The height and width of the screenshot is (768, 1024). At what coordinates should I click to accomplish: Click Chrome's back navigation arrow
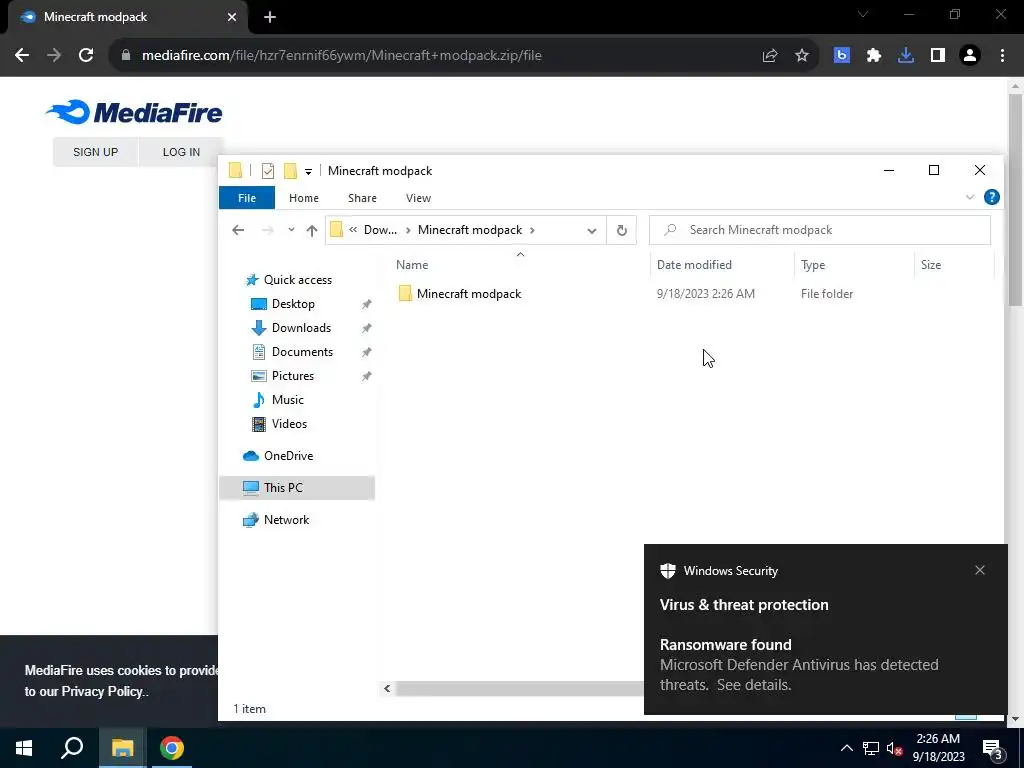pyautogui.click(x=22, y=56)
